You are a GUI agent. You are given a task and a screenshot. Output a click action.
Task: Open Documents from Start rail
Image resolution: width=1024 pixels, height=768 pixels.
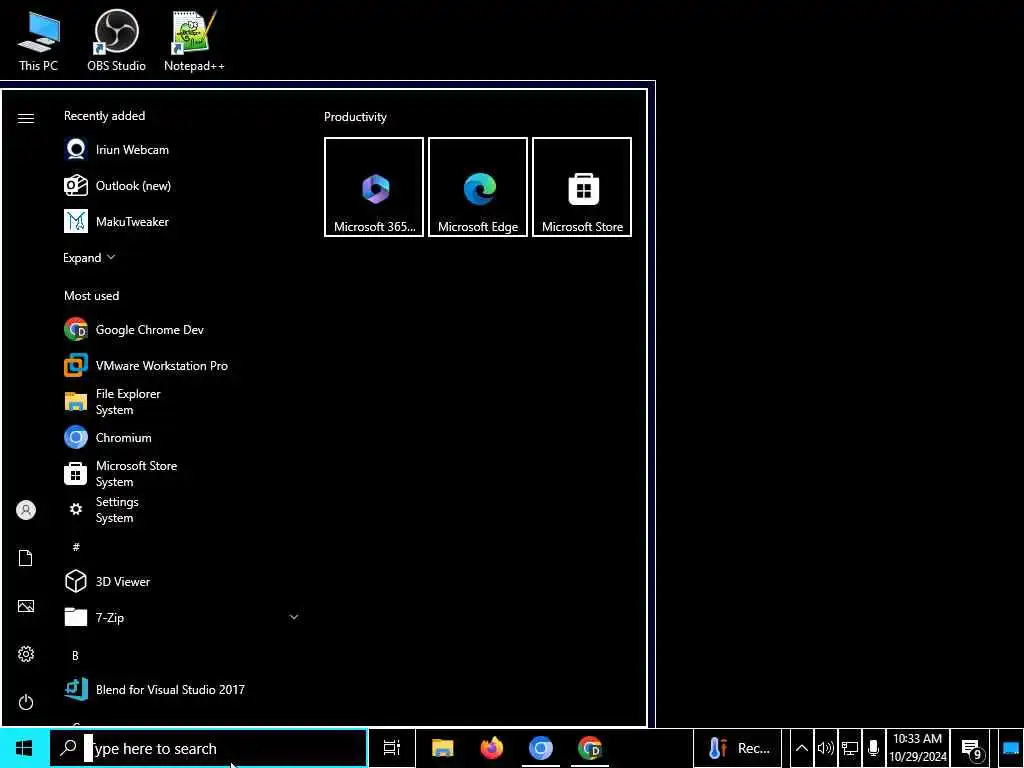pos(25,558)
